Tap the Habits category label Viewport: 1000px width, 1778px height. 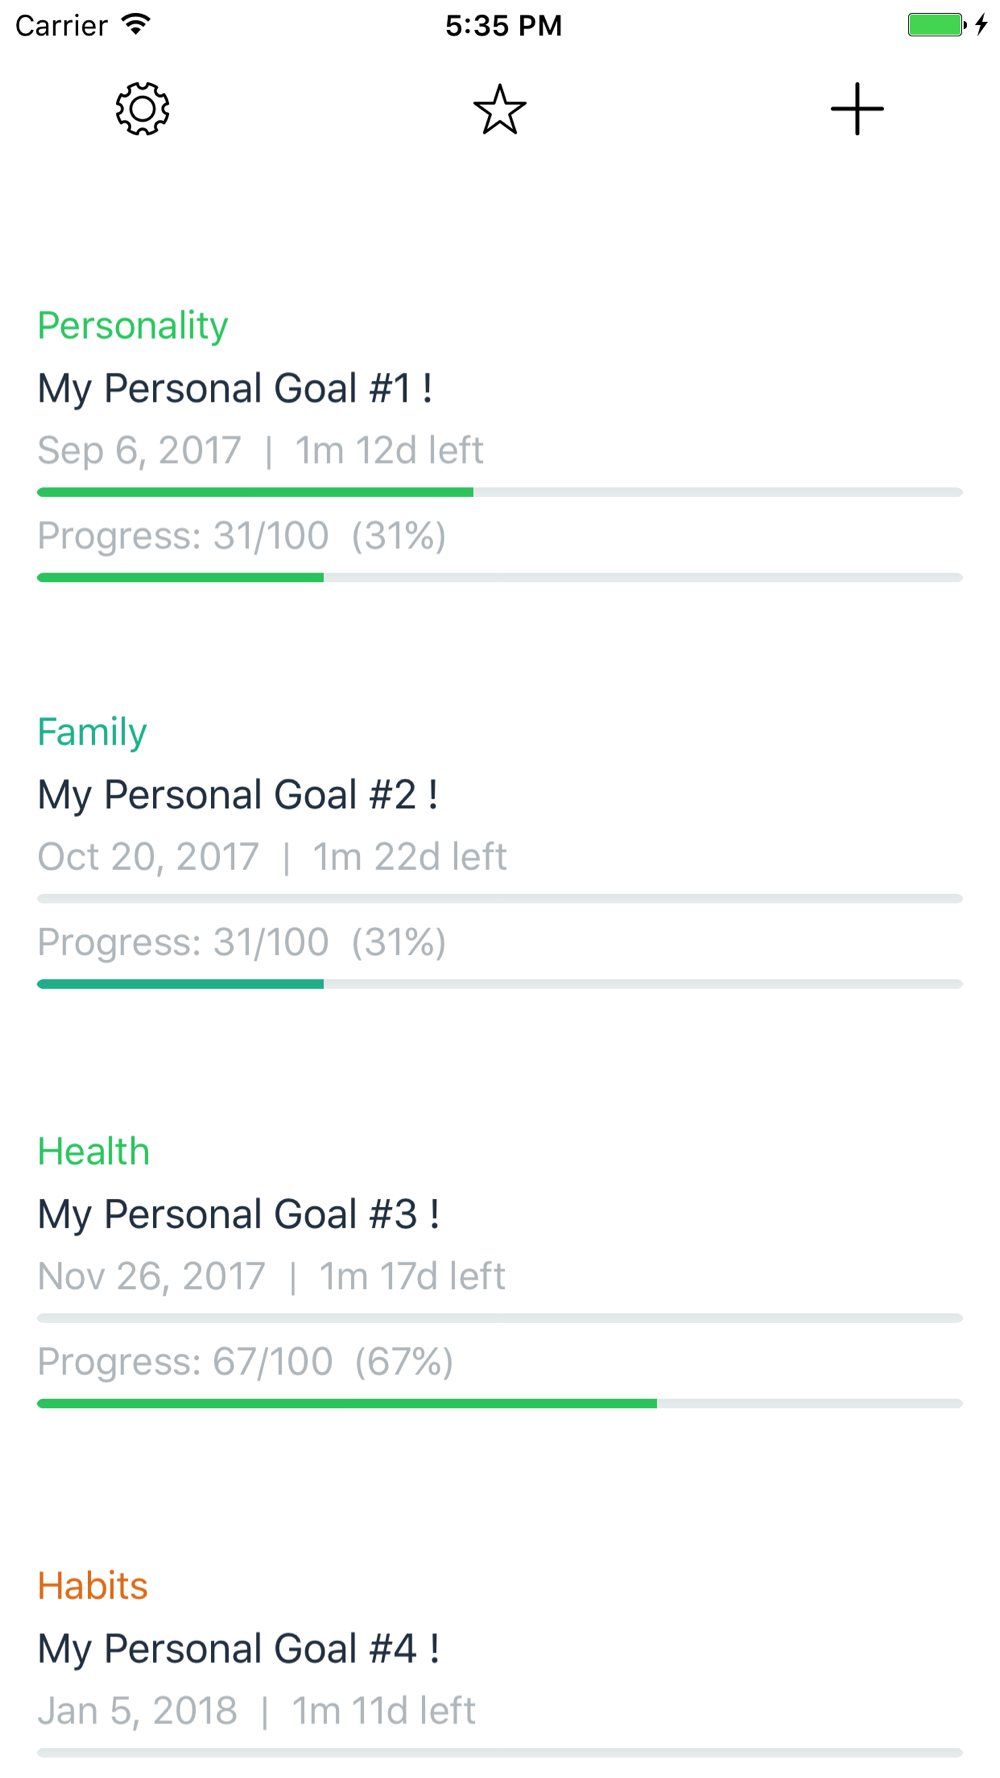tap(92, 1586)
